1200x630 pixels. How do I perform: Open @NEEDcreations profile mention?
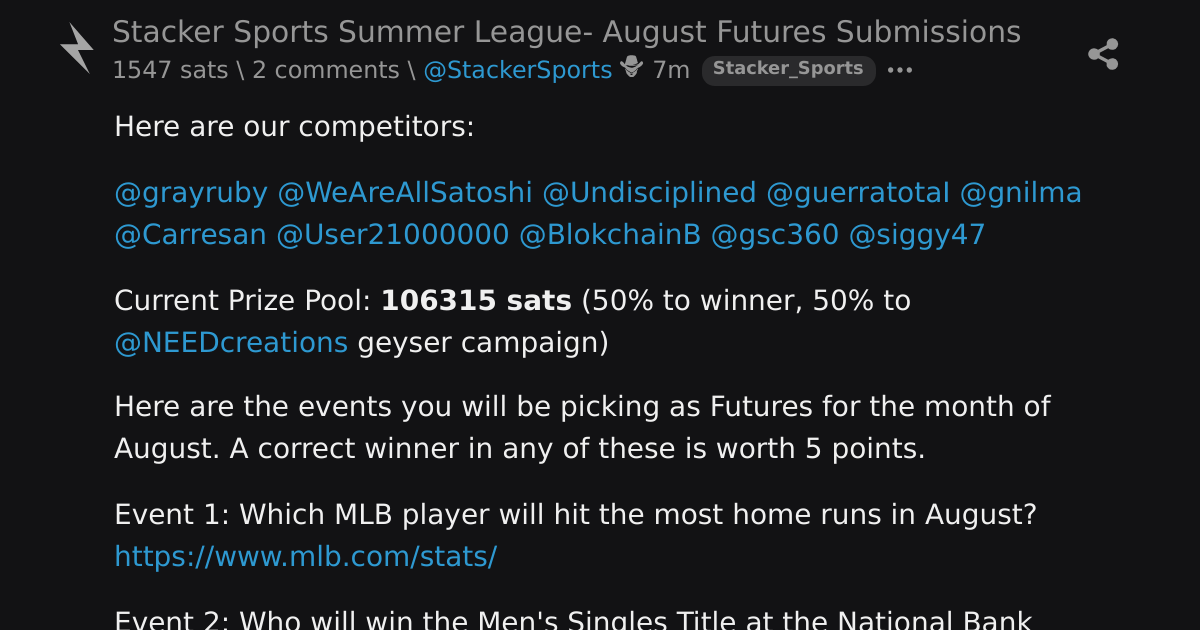point(231,343)
